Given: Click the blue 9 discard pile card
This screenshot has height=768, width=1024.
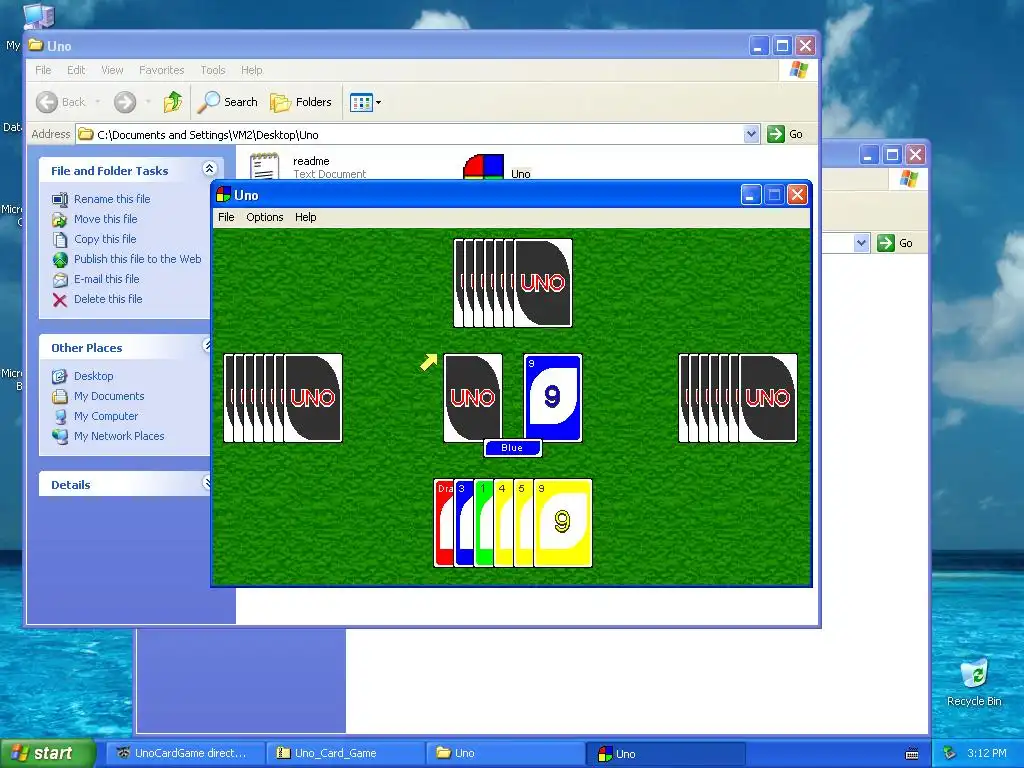Looking at the screenshot, I should coord(552,398).
